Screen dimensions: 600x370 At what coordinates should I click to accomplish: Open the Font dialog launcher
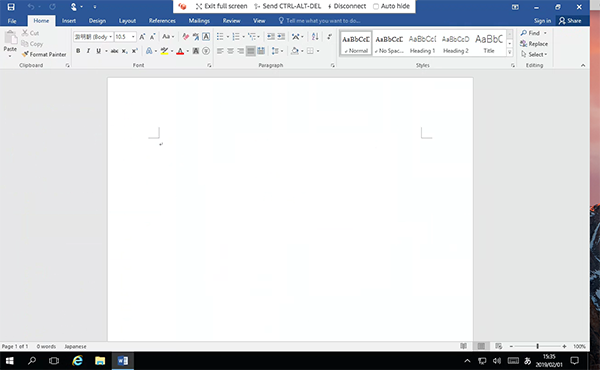pos(209,65)
